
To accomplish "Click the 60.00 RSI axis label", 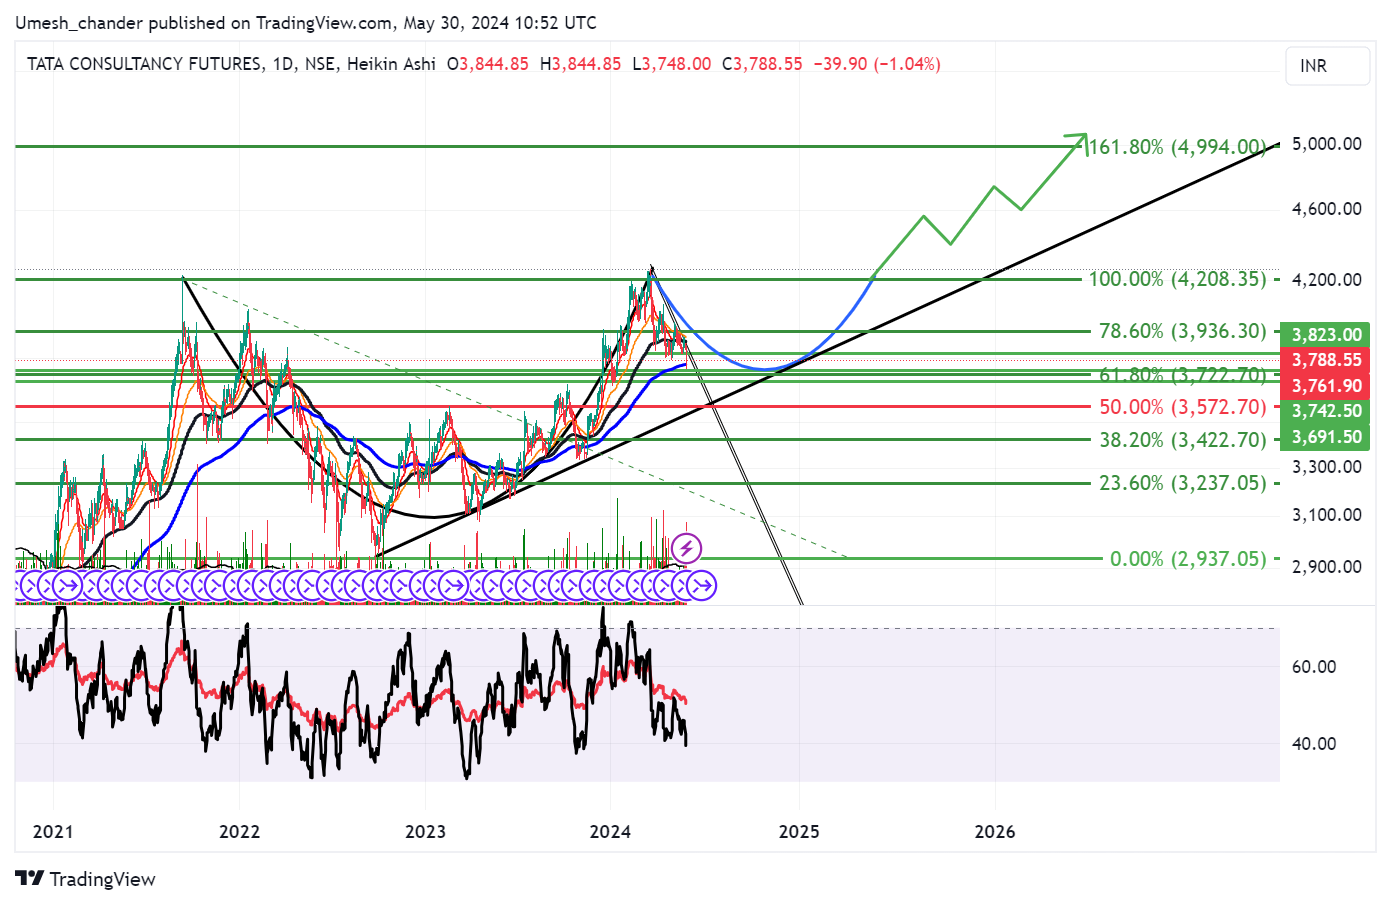I will [x=1314, y=667].
